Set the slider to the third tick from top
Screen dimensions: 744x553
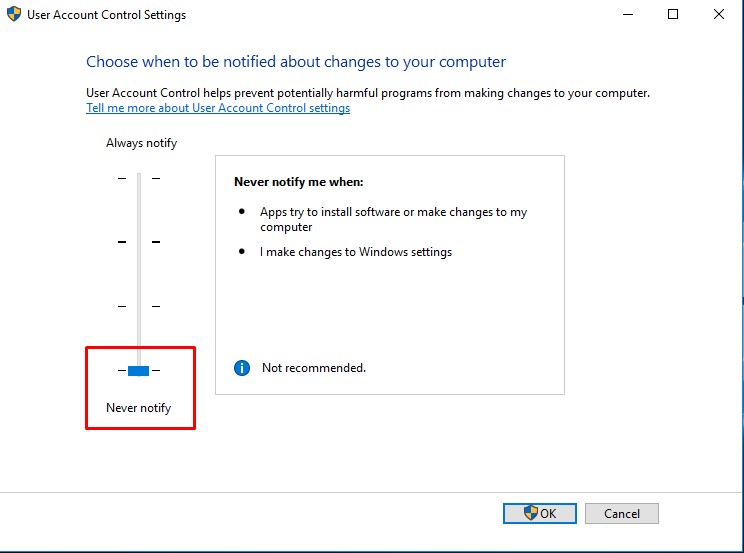point(139,306)
